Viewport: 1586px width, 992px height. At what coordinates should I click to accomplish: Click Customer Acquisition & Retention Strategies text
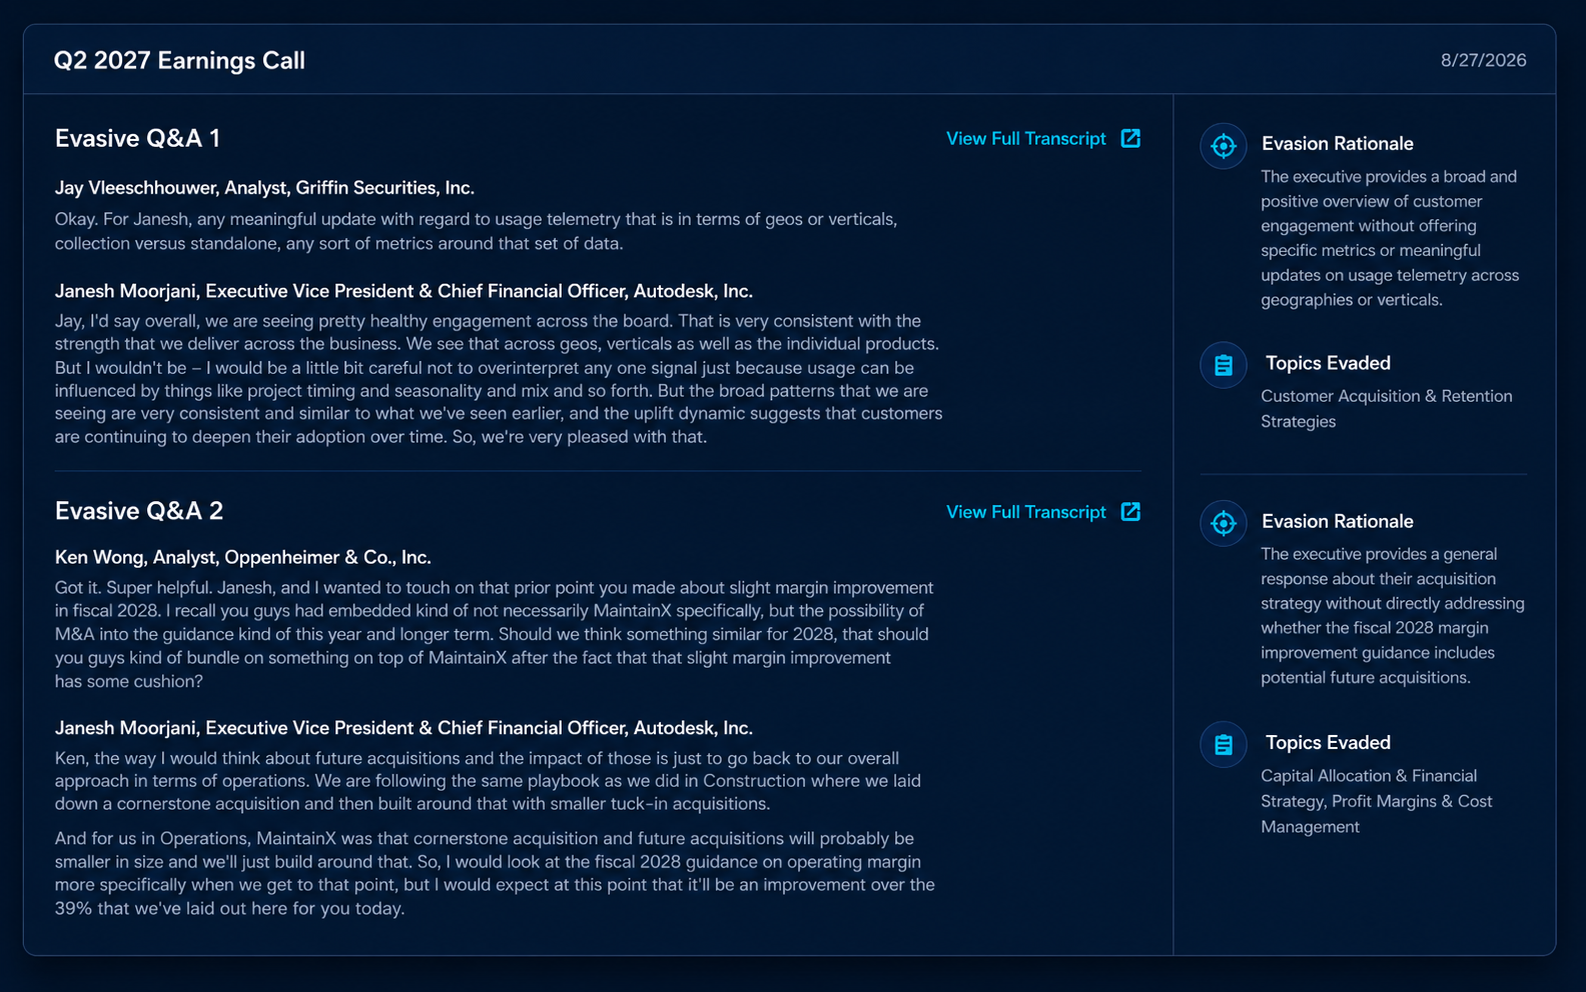[1387, 409]
